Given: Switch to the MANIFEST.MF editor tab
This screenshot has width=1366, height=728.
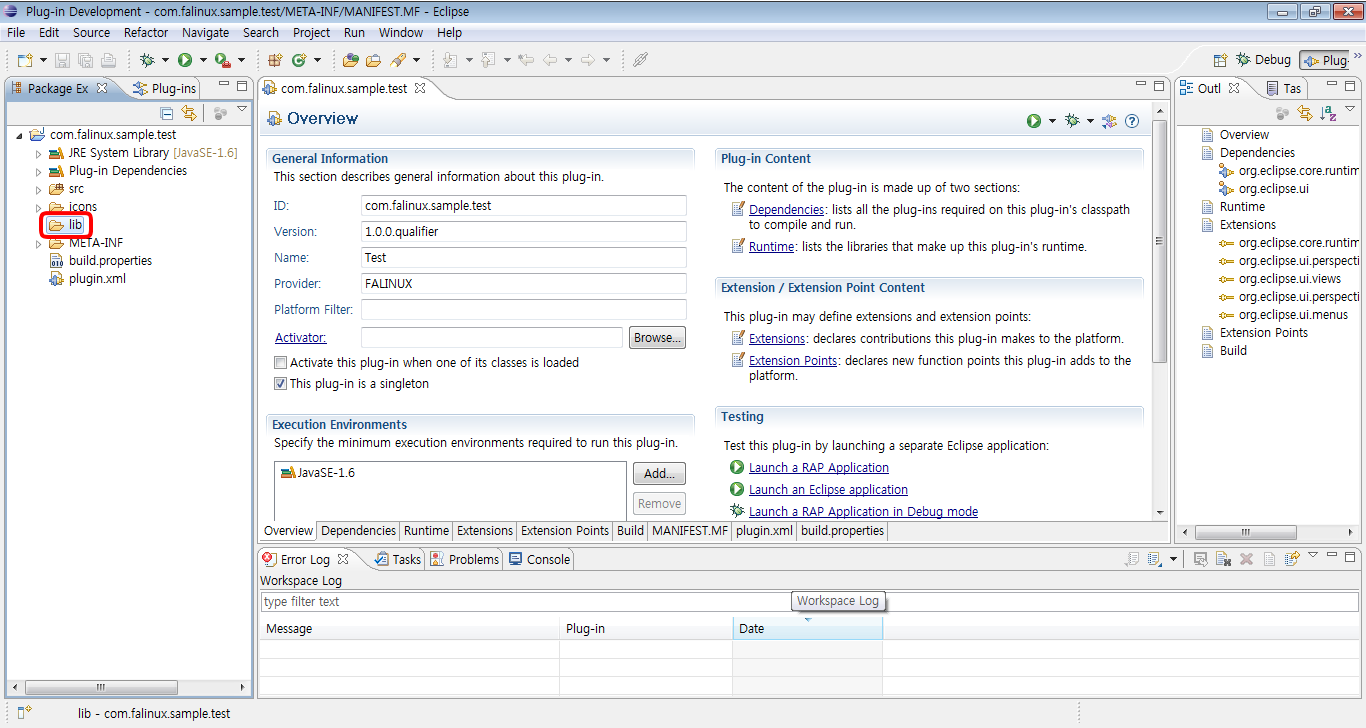Looking at the screenshot, I should (x=690, y=531).
